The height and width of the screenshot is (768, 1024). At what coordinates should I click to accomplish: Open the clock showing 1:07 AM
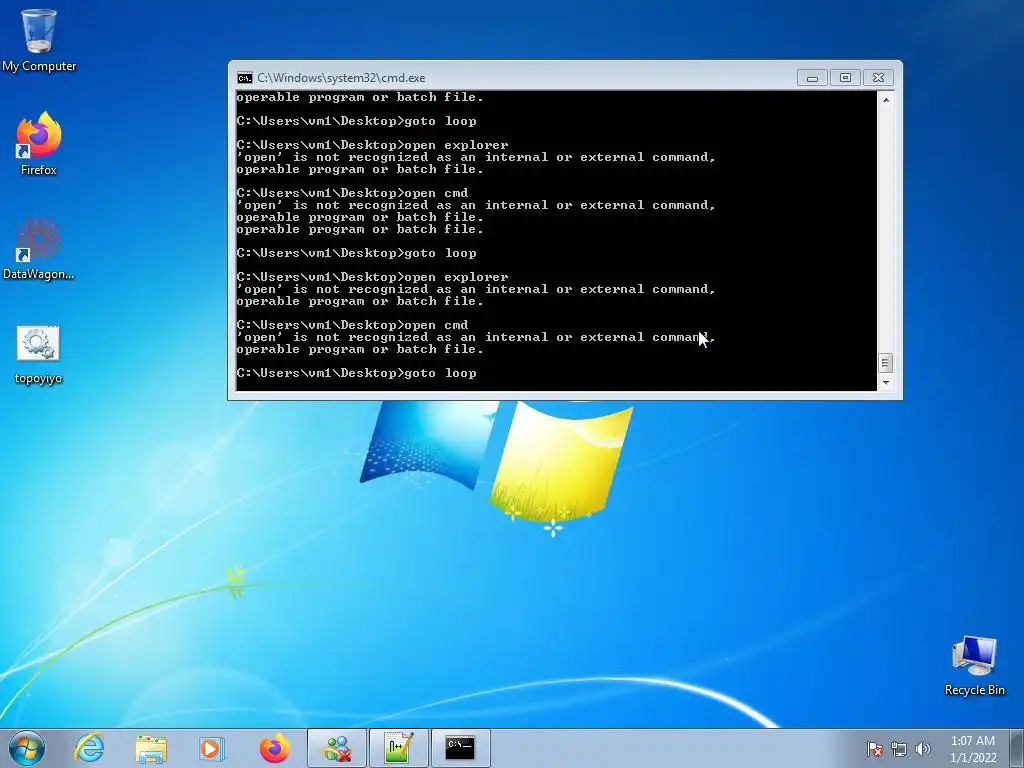973,741
